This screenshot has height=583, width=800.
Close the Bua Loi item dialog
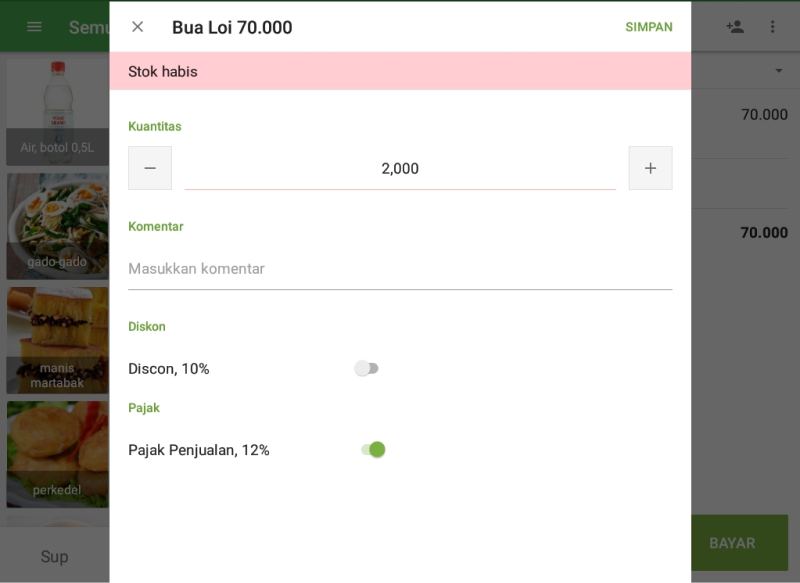136,27
